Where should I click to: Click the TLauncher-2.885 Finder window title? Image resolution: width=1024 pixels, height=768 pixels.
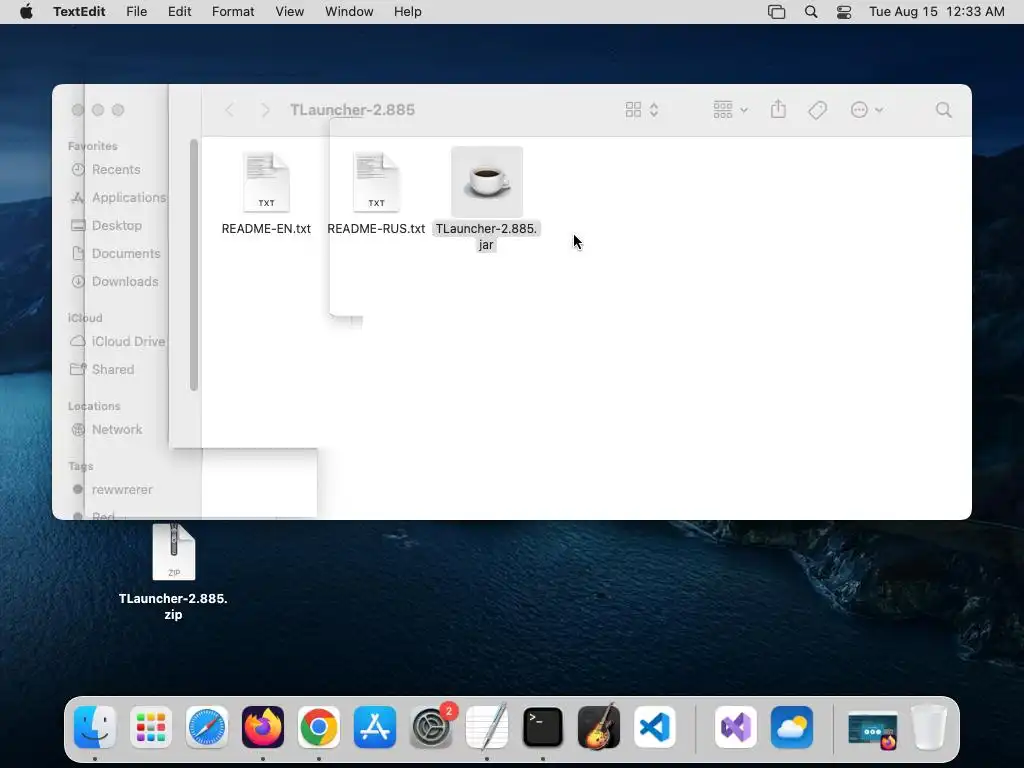click(353, 110)
